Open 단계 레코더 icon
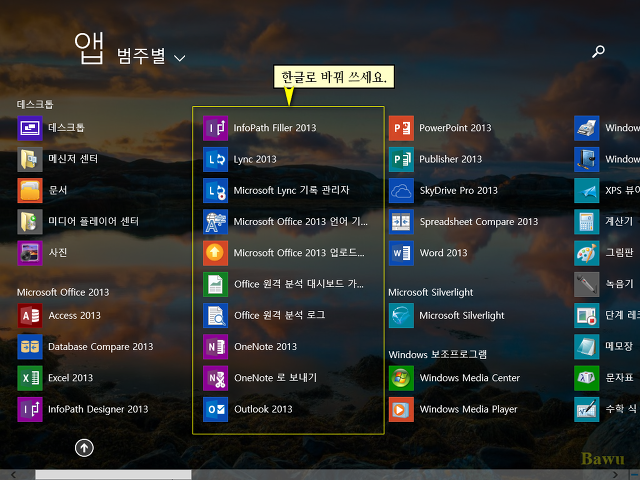This screenshot has height=480, width=640. point(587,316)
